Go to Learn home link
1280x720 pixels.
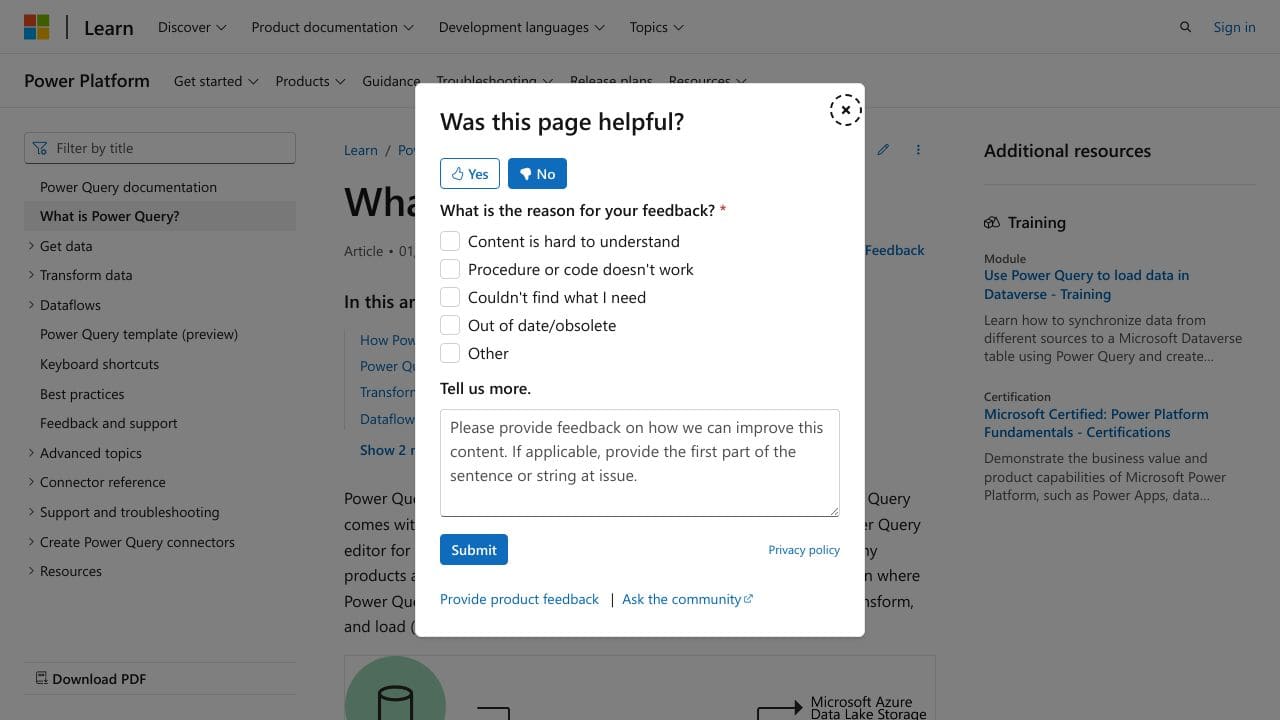[x=108, y=28]
